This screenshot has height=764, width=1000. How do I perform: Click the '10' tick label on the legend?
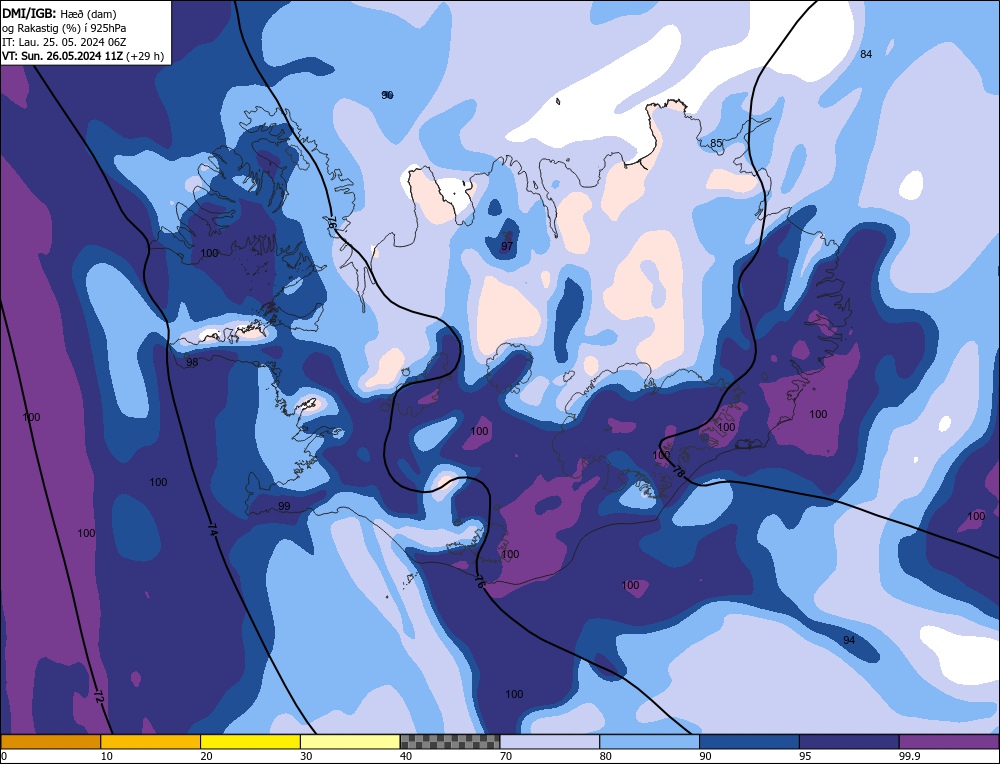[106, 756]
